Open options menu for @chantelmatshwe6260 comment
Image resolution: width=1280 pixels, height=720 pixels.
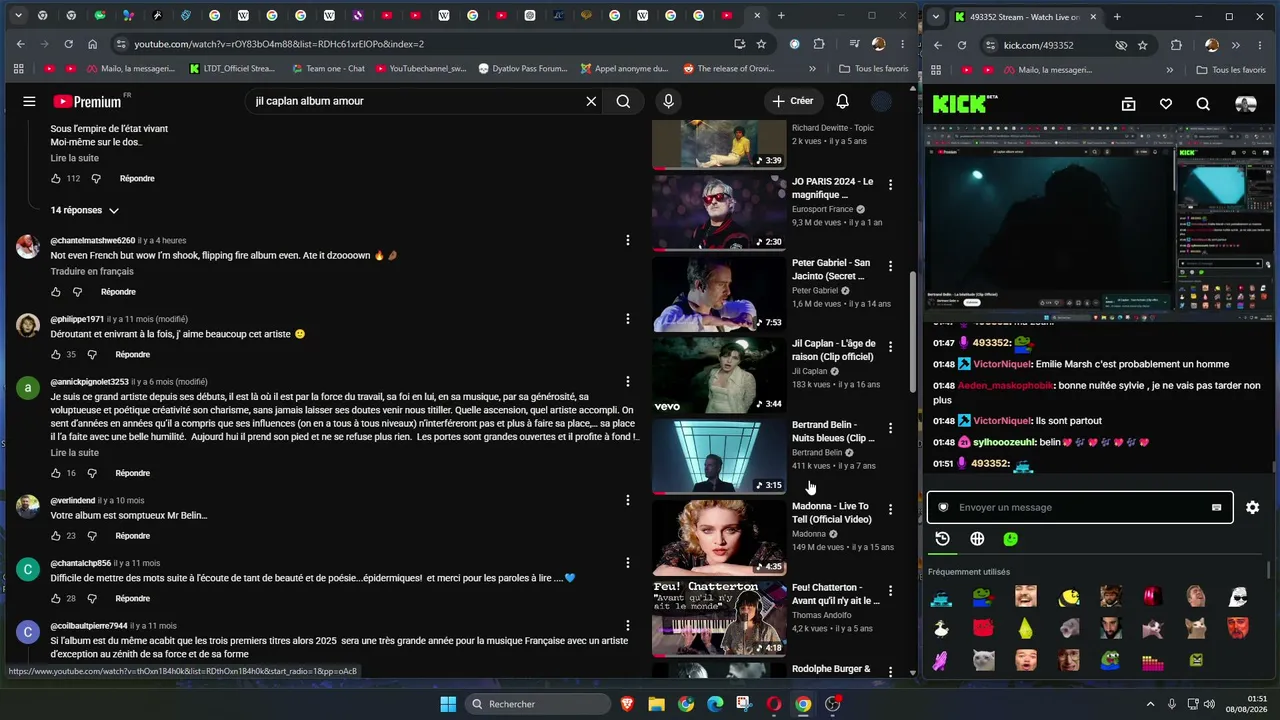click(628, 240)
